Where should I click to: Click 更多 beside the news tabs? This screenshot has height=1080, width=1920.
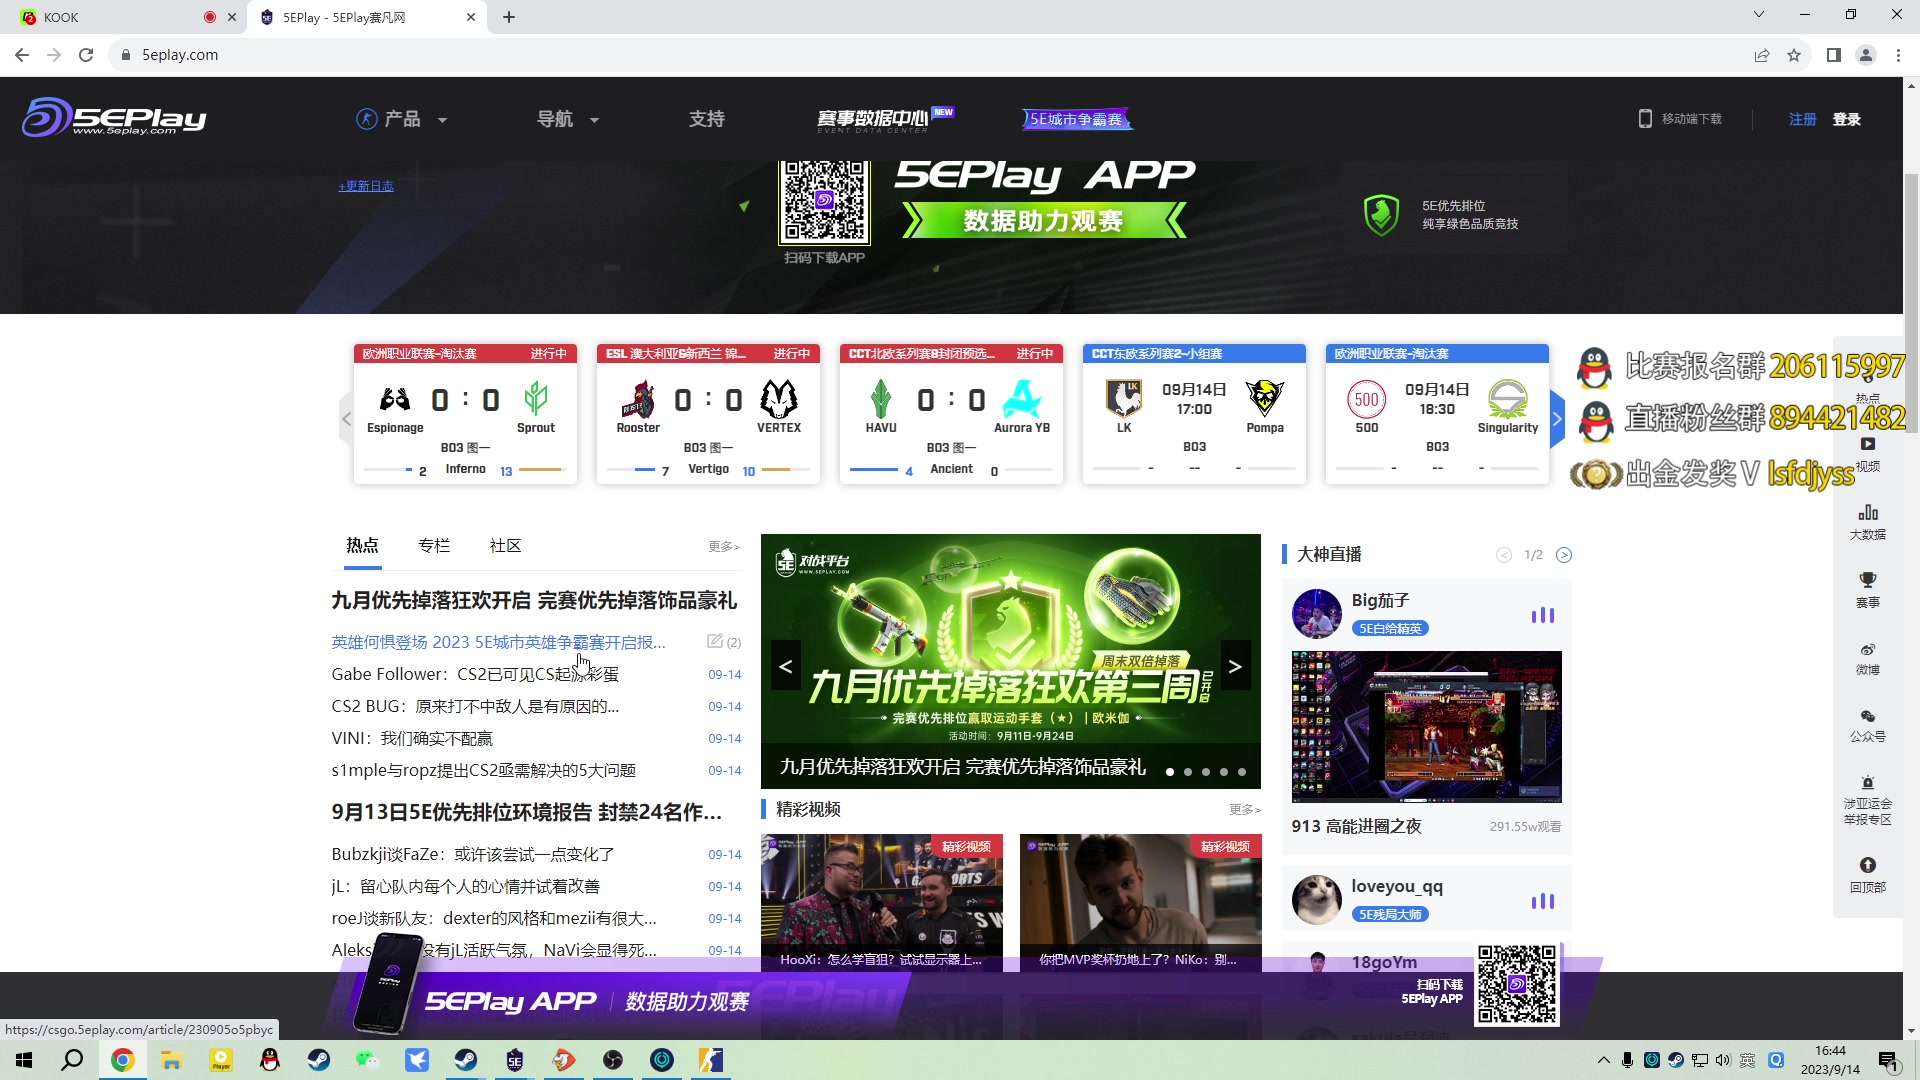pyautogui.click(x=724, y=547)
